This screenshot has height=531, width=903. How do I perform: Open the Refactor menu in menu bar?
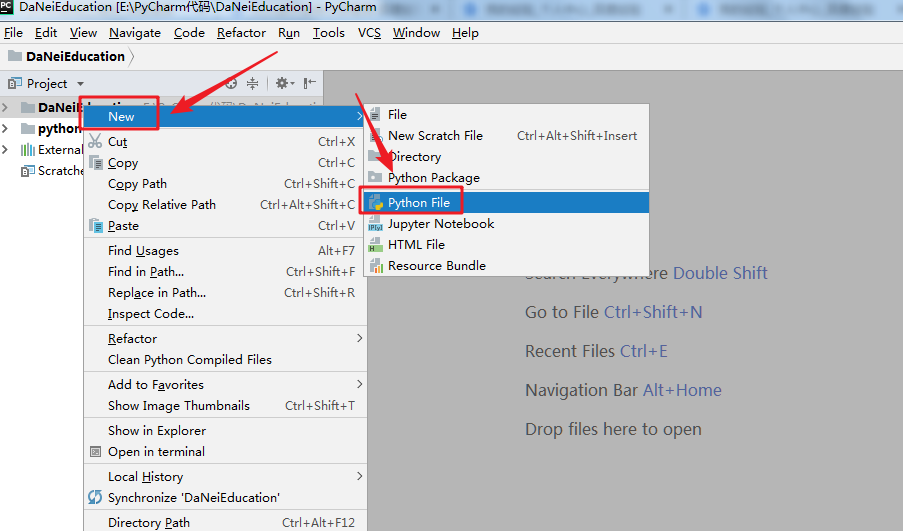pyautogui.click(x=241, y=33)
